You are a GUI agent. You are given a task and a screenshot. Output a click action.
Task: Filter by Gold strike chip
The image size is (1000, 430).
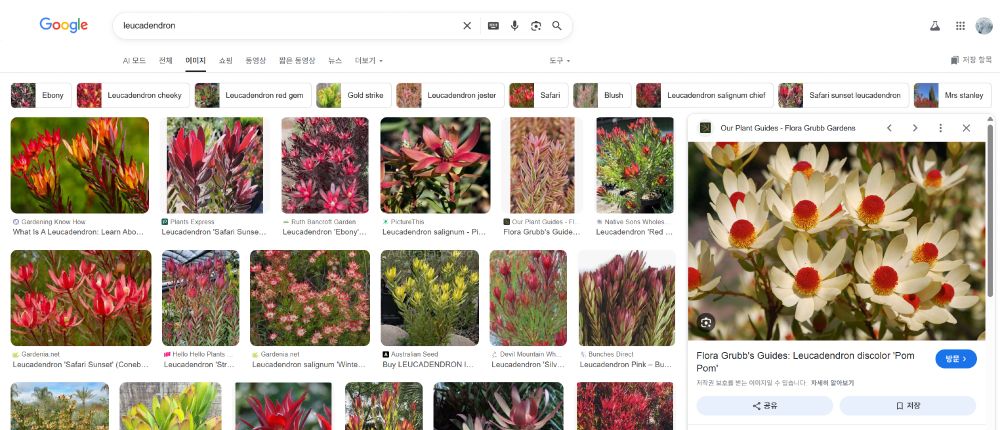coord(353,95)
